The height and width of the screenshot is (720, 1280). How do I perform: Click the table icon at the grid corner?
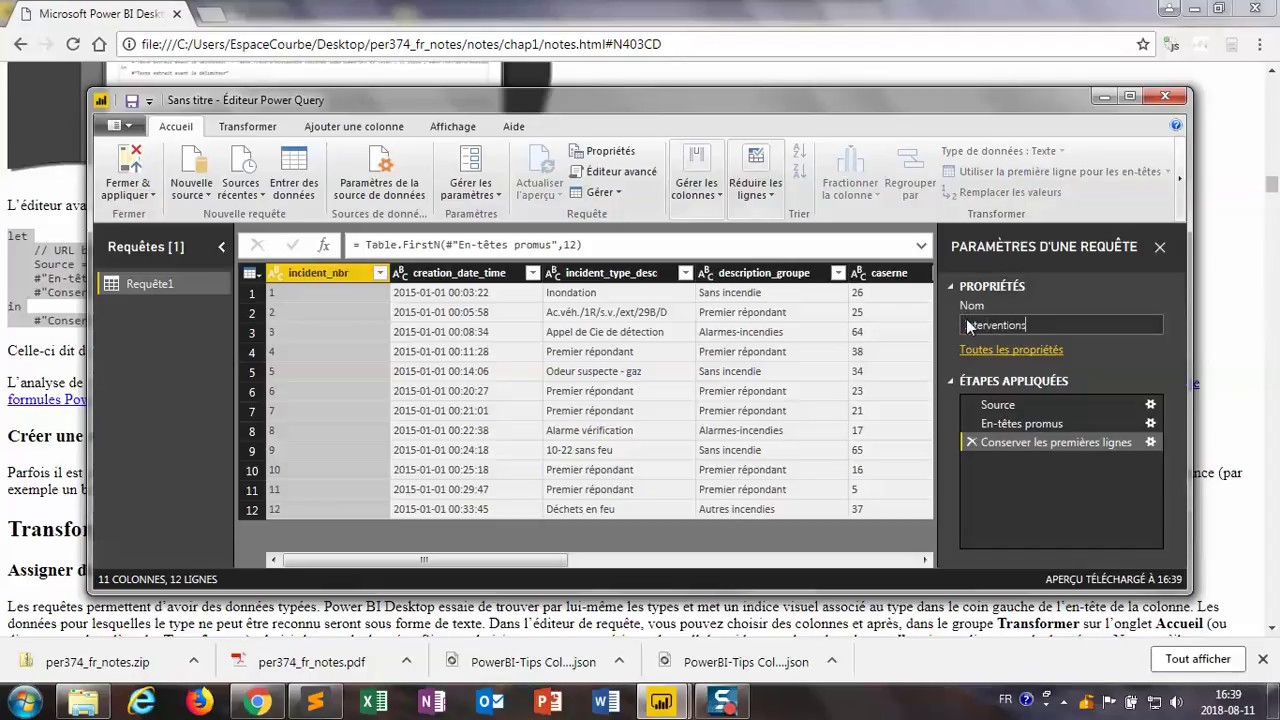click(x=250, y=273)
